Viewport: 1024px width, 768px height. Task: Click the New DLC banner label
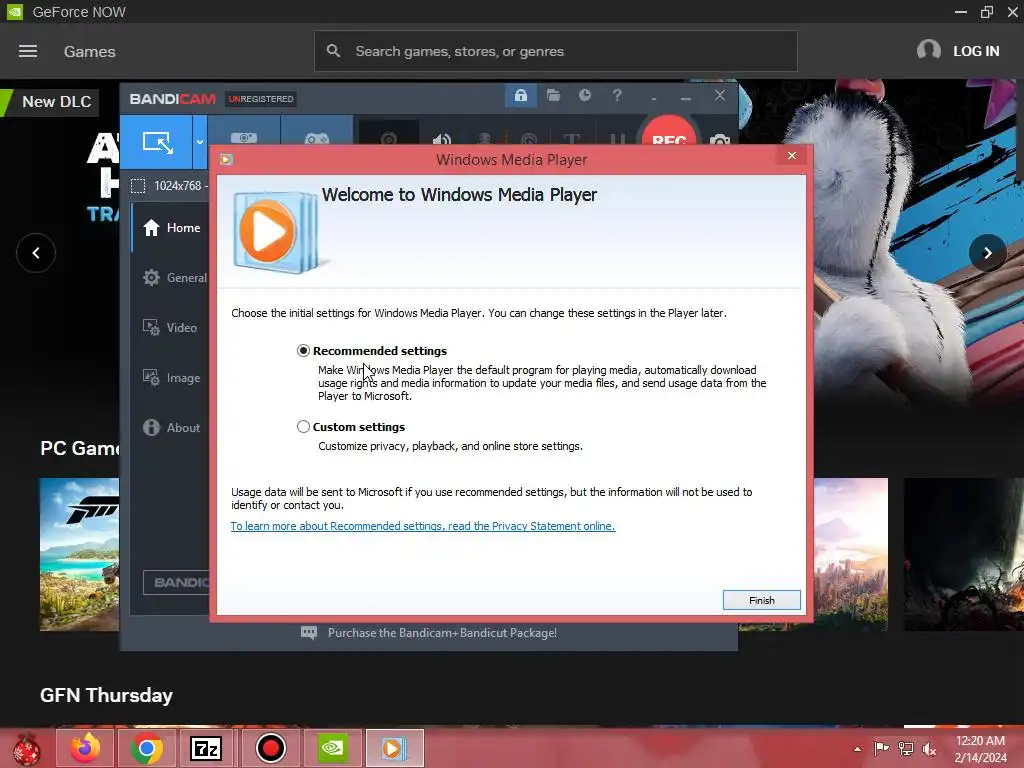[56, 102]
